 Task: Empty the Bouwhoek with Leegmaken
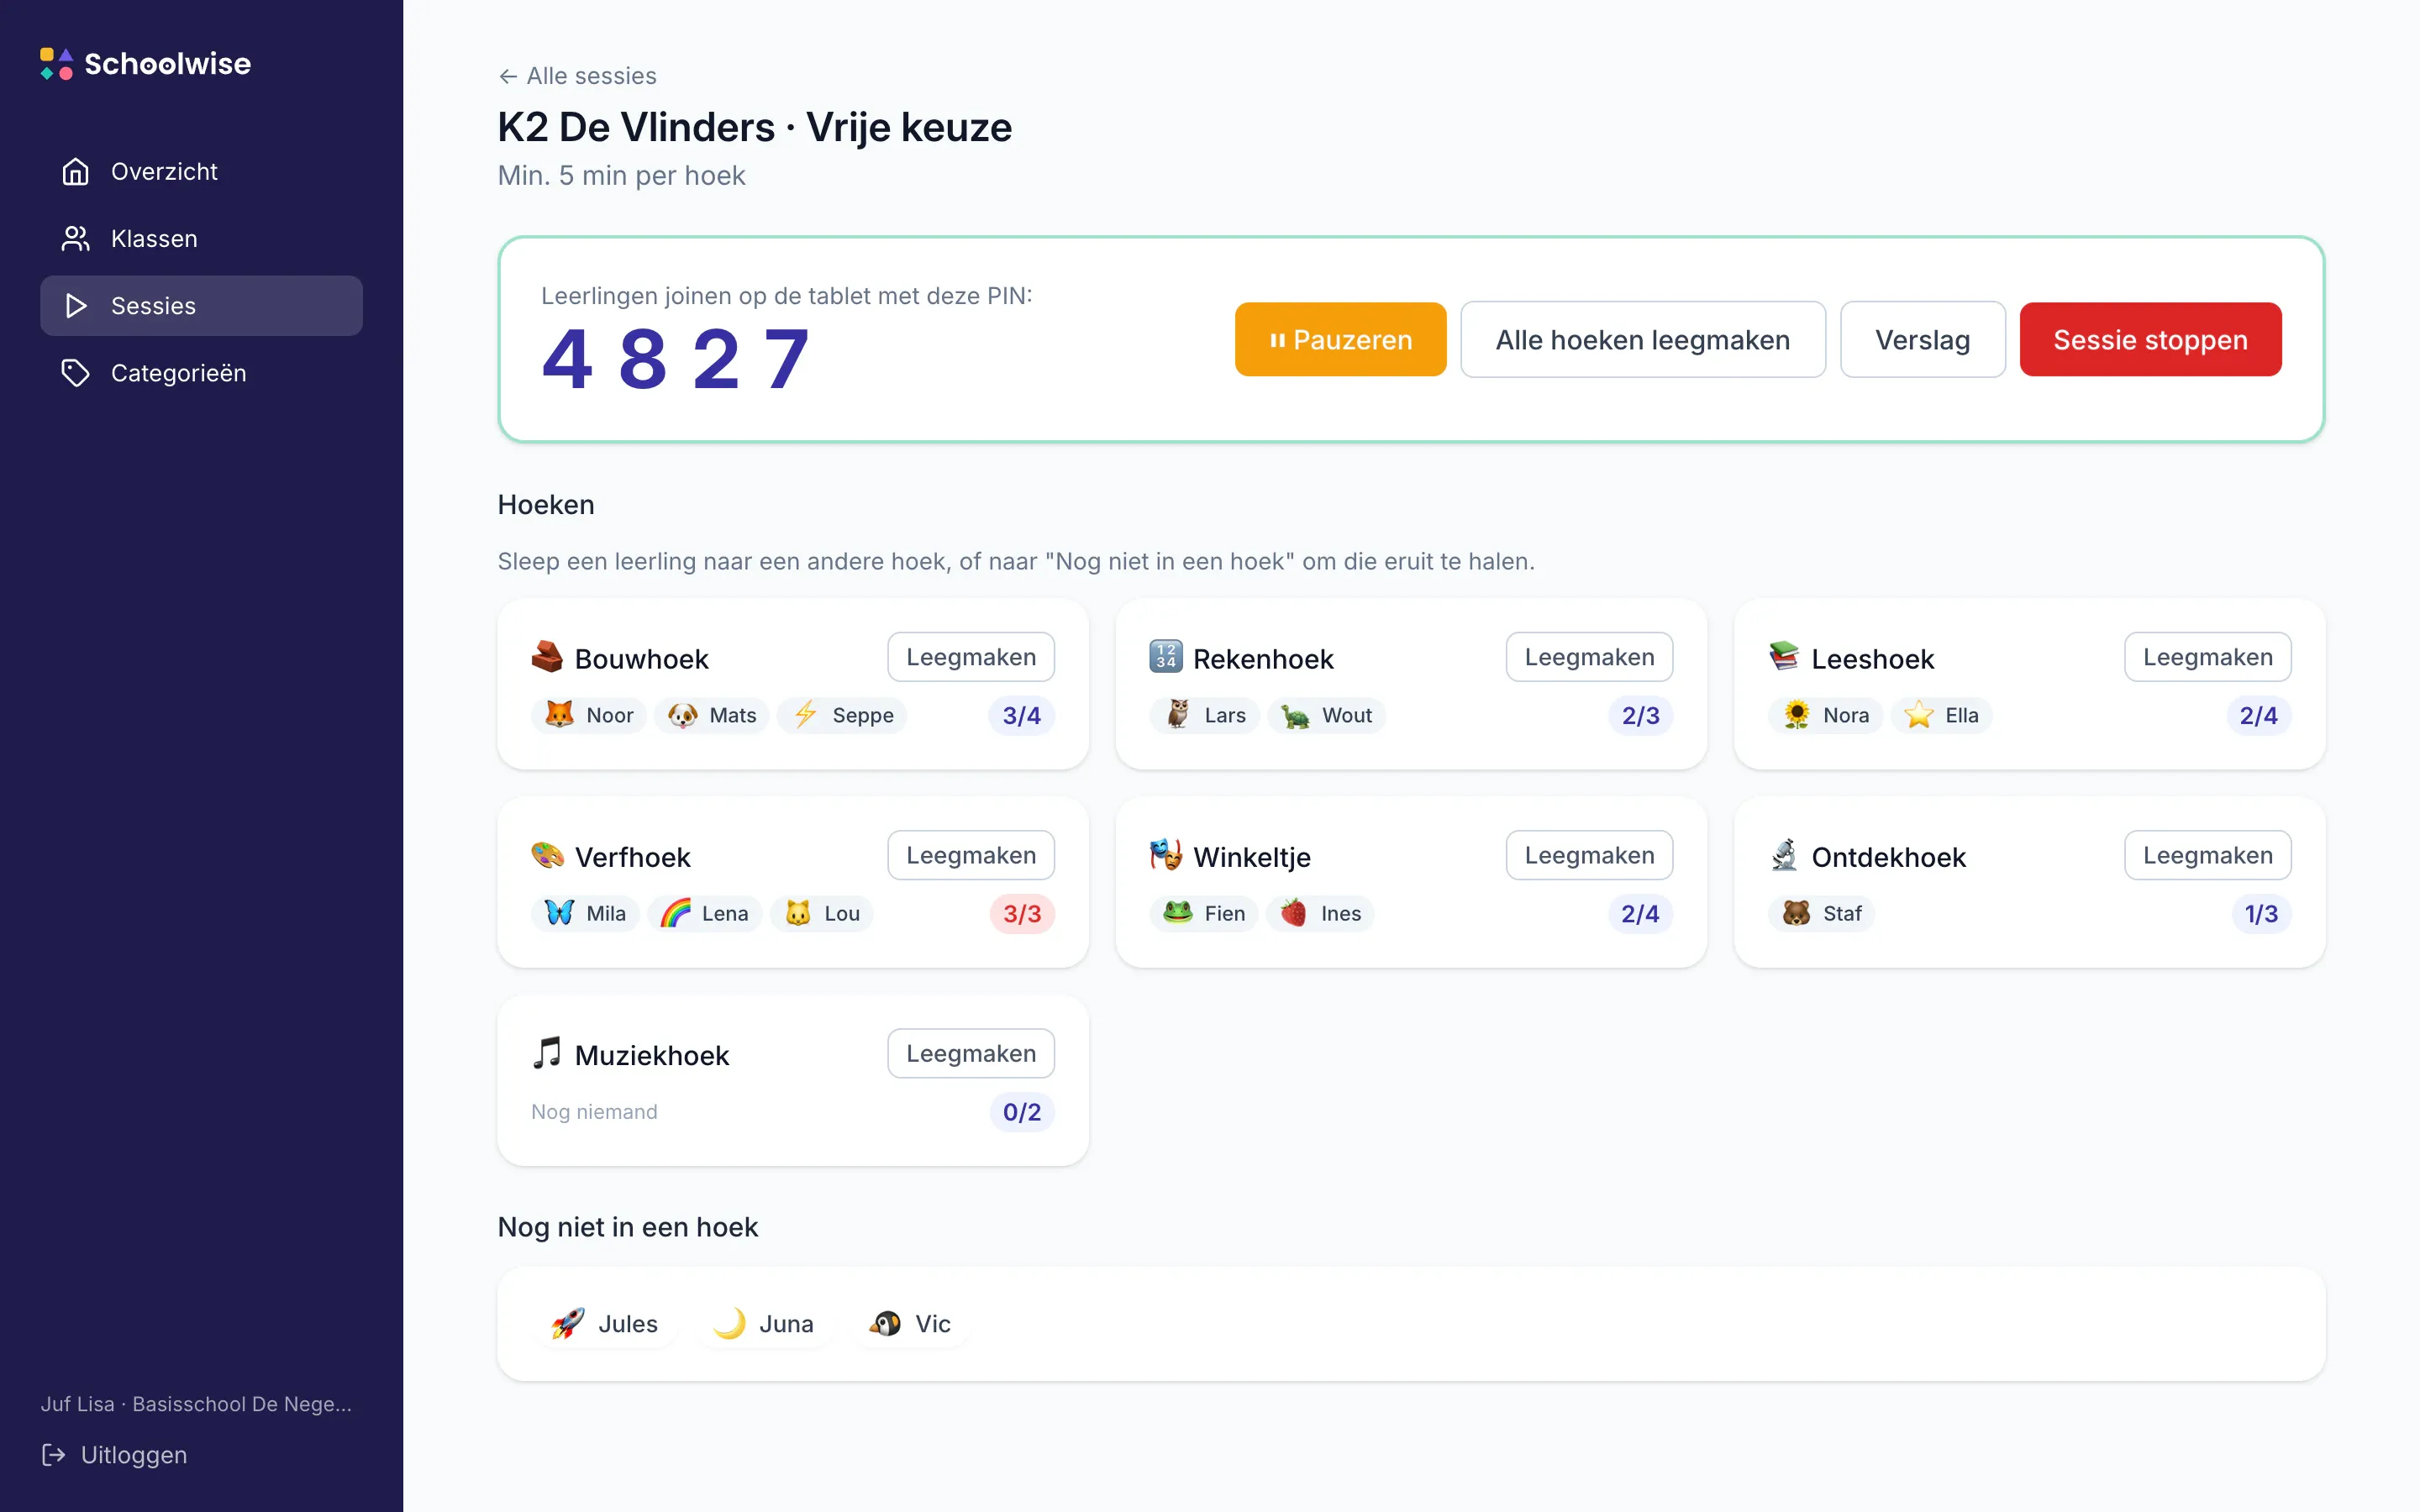[970, 657]
